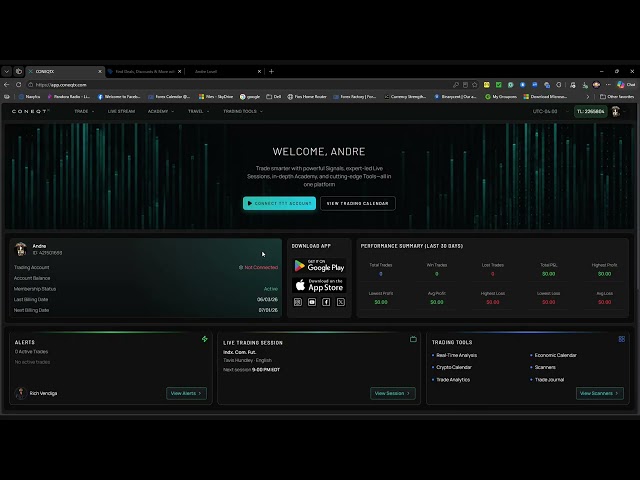
Task: Open the Google Play download badge
Action: point(319,266)
